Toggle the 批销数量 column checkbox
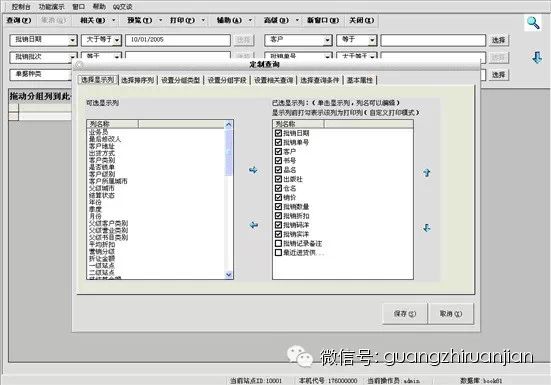 pyautogui.click(x=278, y=207)
